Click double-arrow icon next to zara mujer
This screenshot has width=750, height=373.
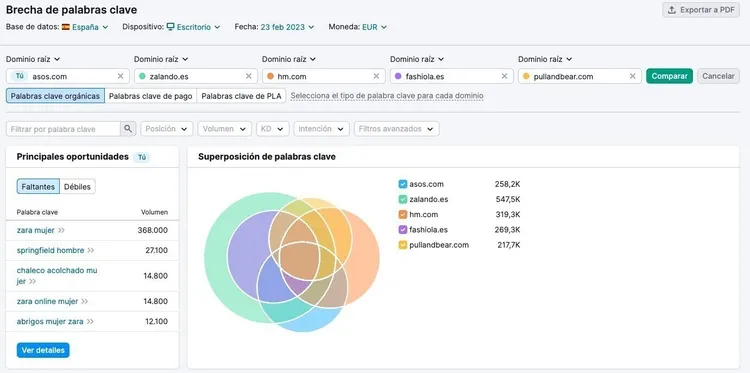tap(61, 230)
